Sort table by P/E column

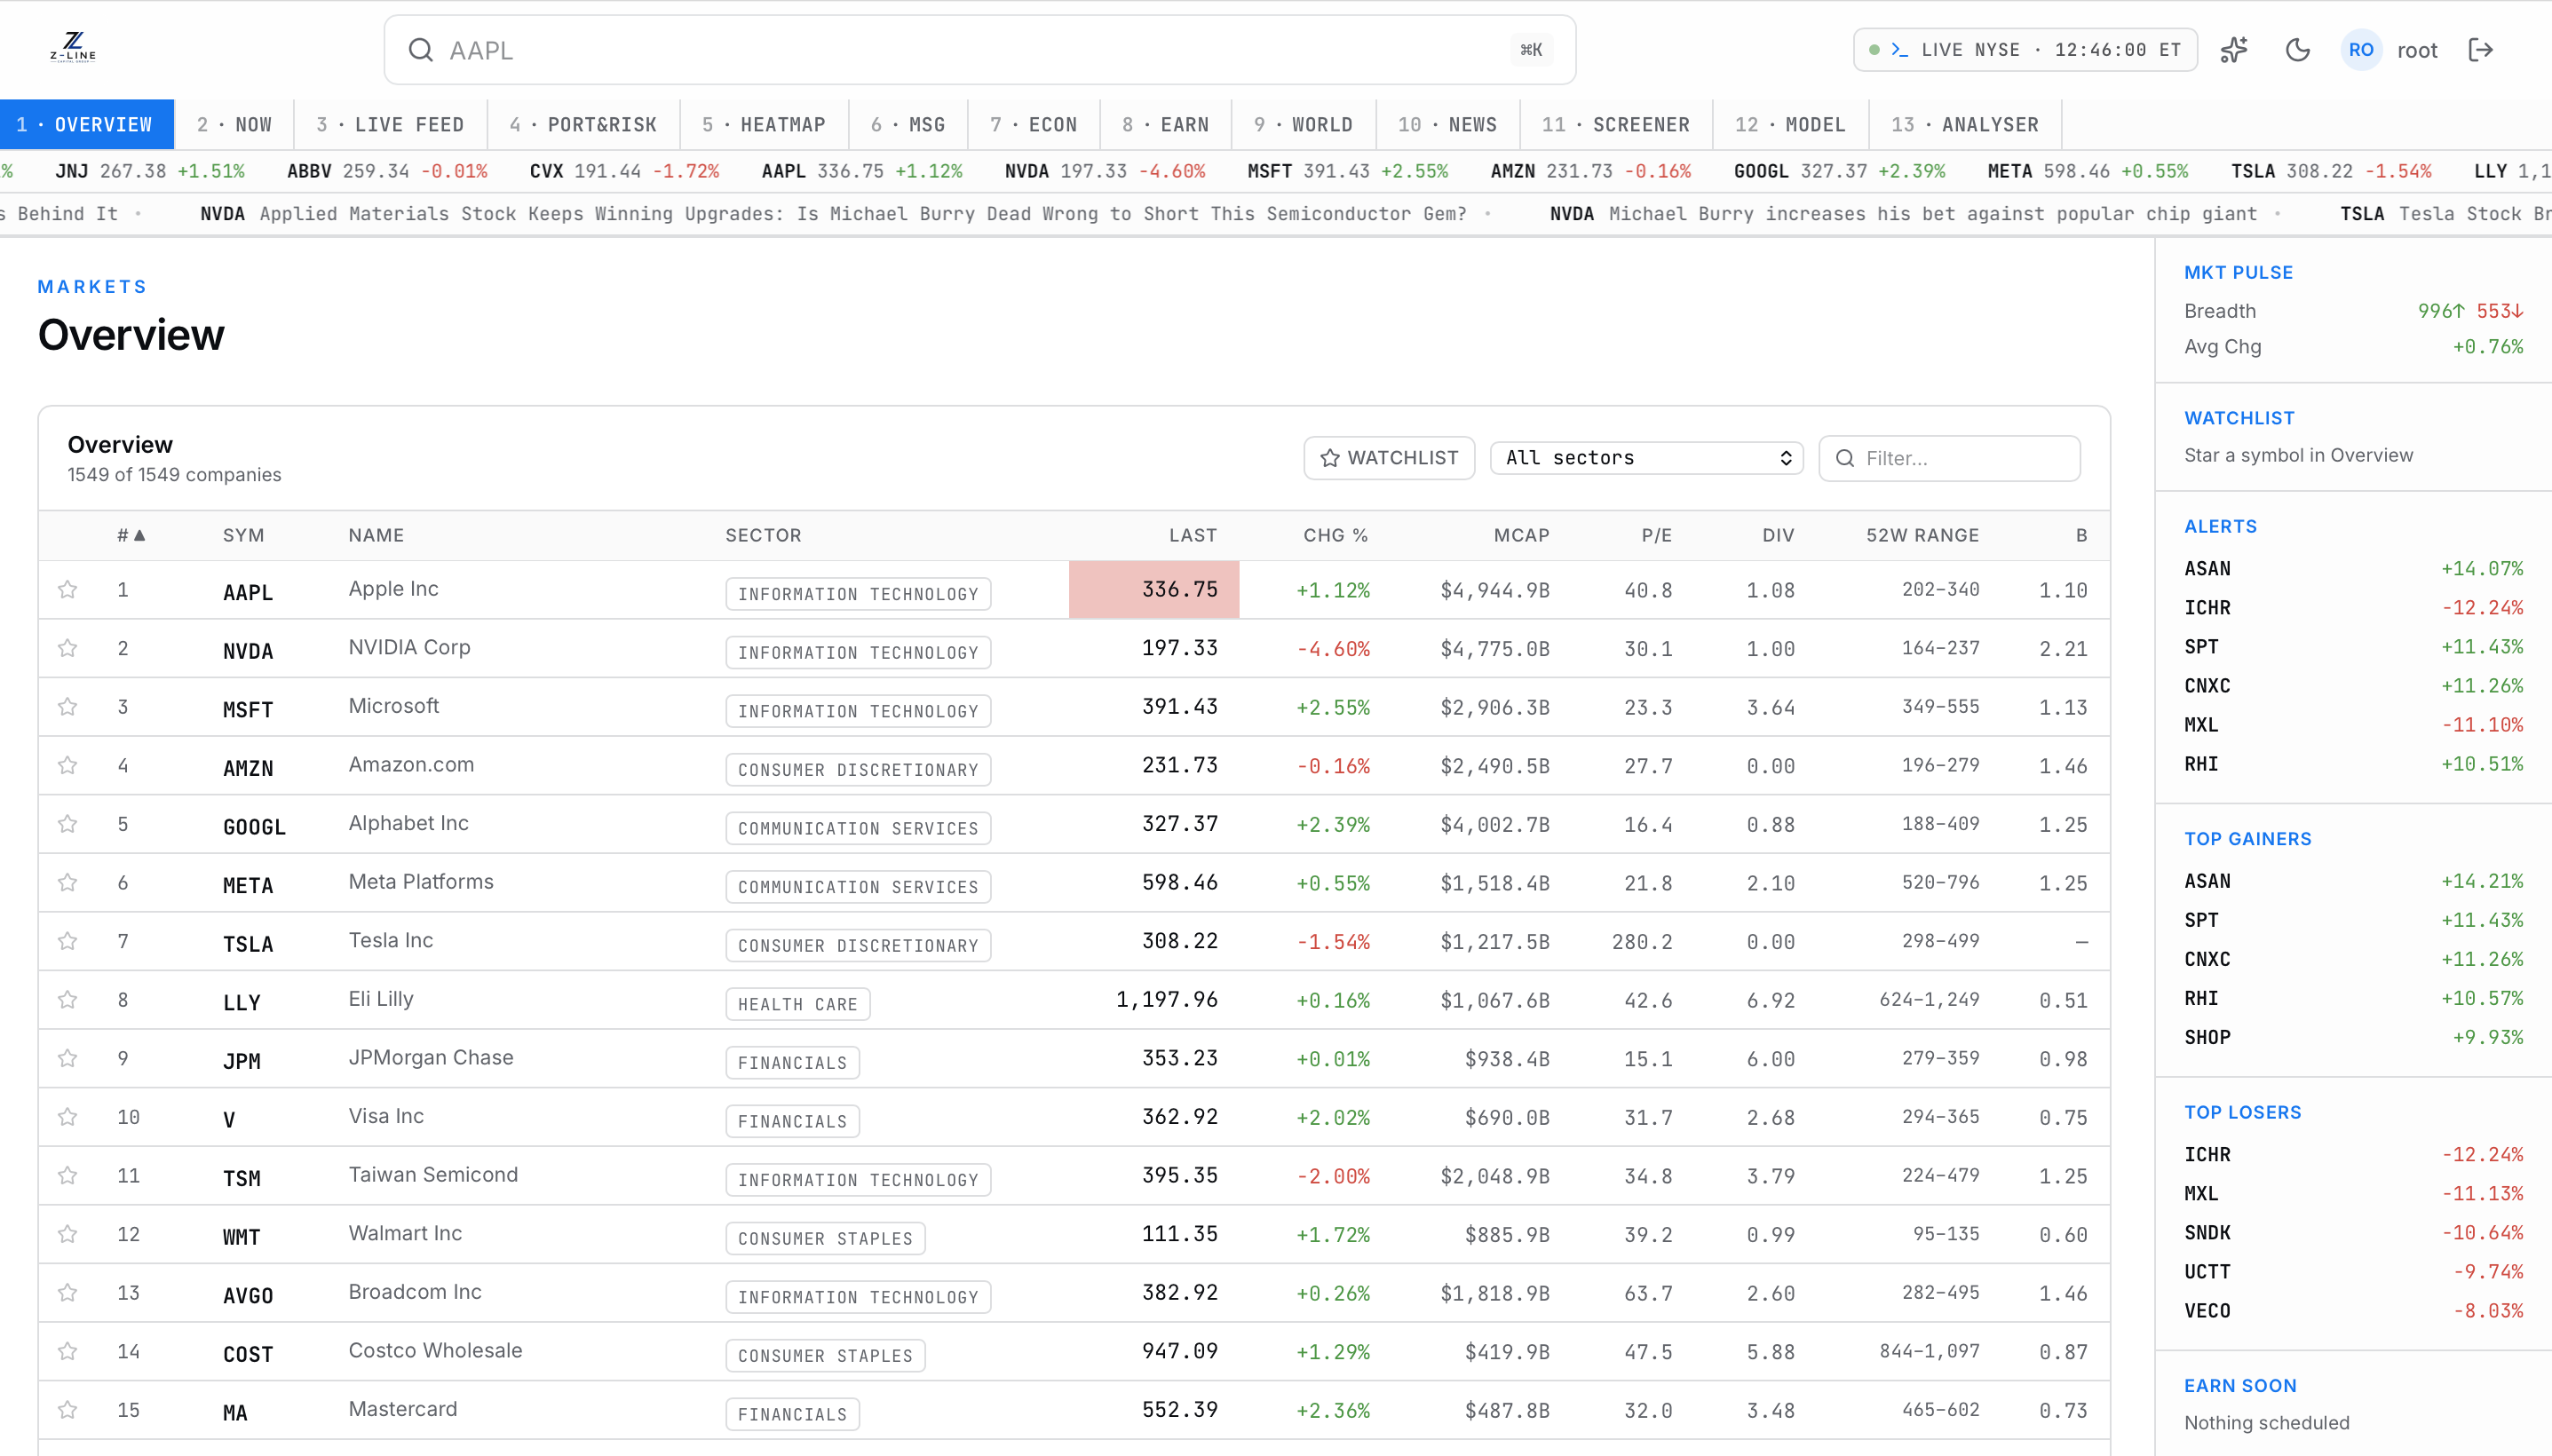click(1656, 535)
